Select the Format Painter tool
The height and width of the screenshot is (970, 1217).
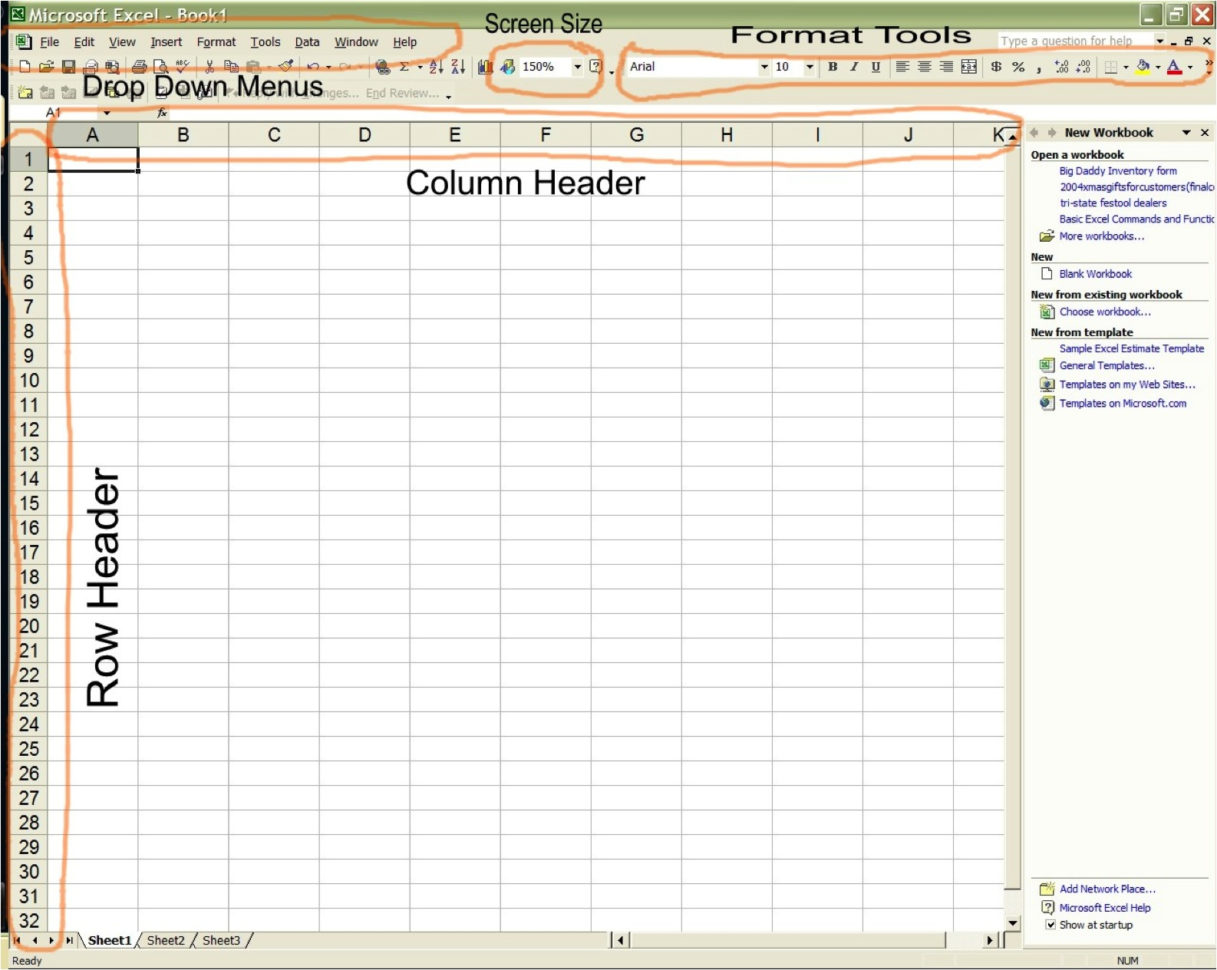tap(285, 67)
